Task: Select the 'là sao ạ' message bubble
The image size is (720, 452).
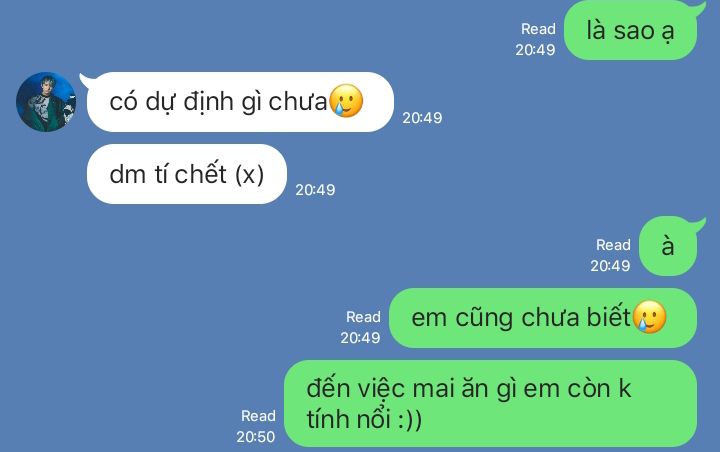Action: tap(630, 31)
